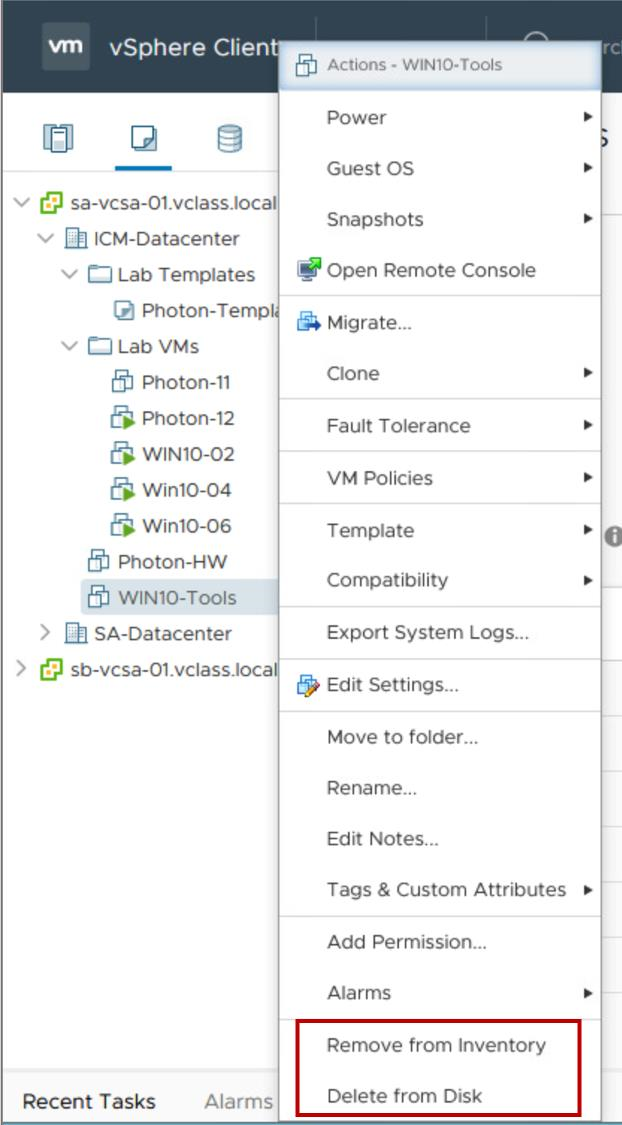Collapse the Lab VMs folder
Viewport: 622px width, 1125px height.
(70, 346)
